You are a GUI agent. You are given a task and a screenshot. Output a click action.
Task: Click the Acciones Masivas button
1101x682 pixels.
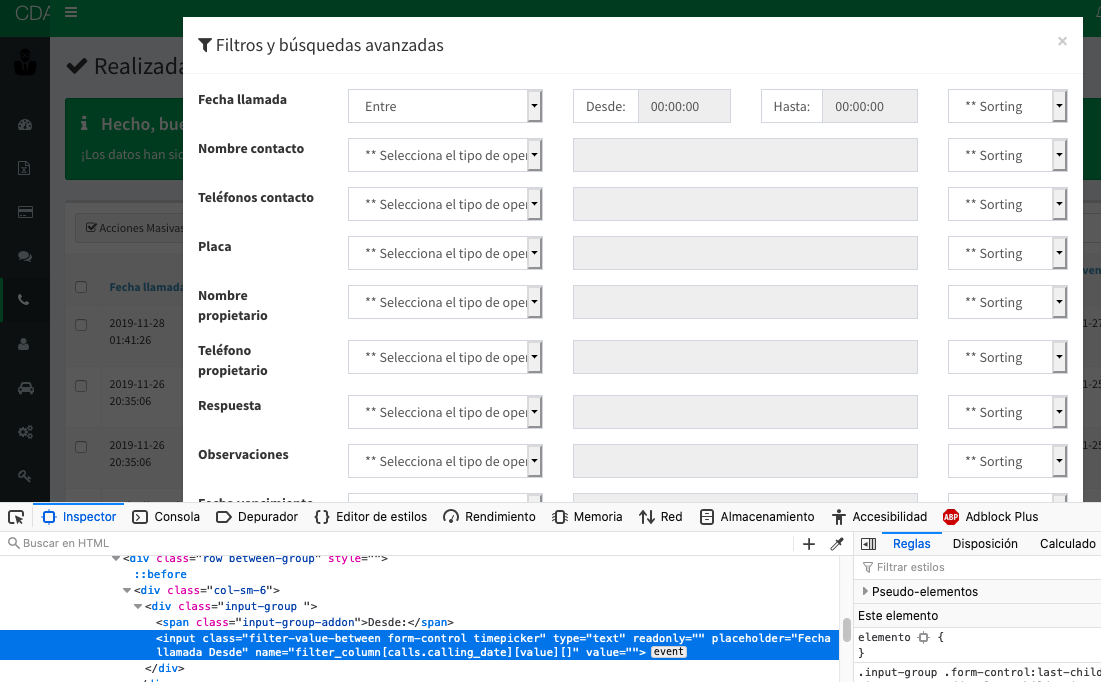click(130, 228)
